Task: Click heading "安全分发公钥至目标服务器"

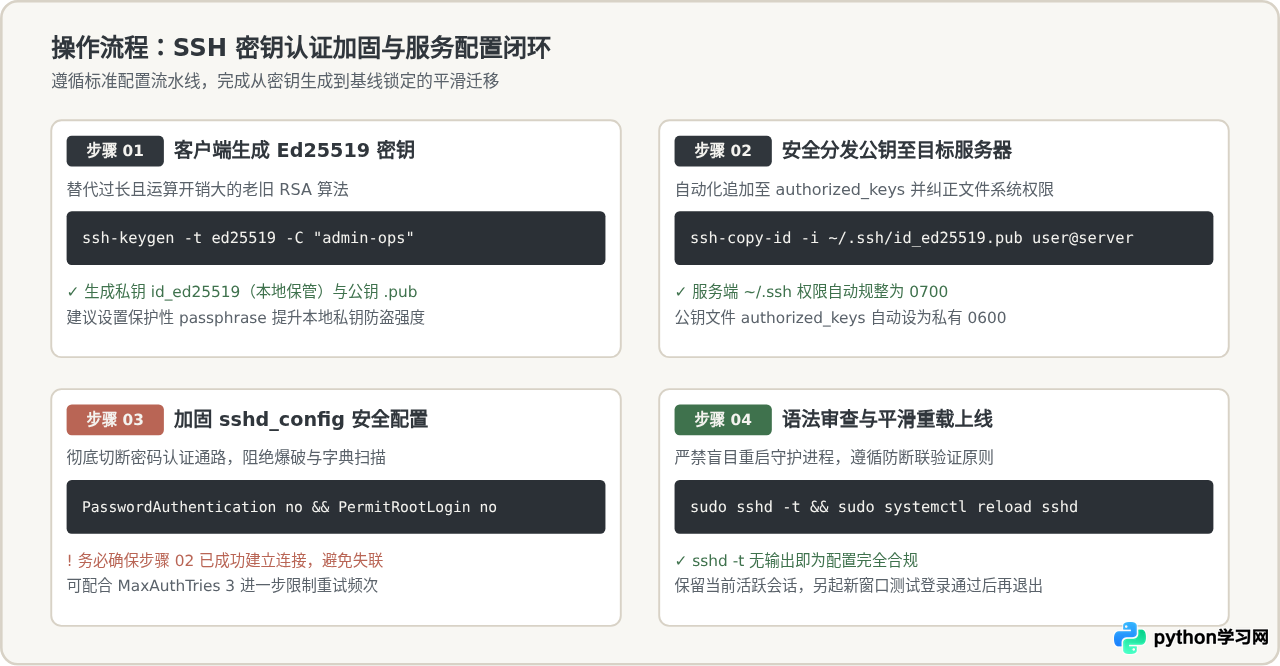Action: pyautogui.click(x=897, y=151)
